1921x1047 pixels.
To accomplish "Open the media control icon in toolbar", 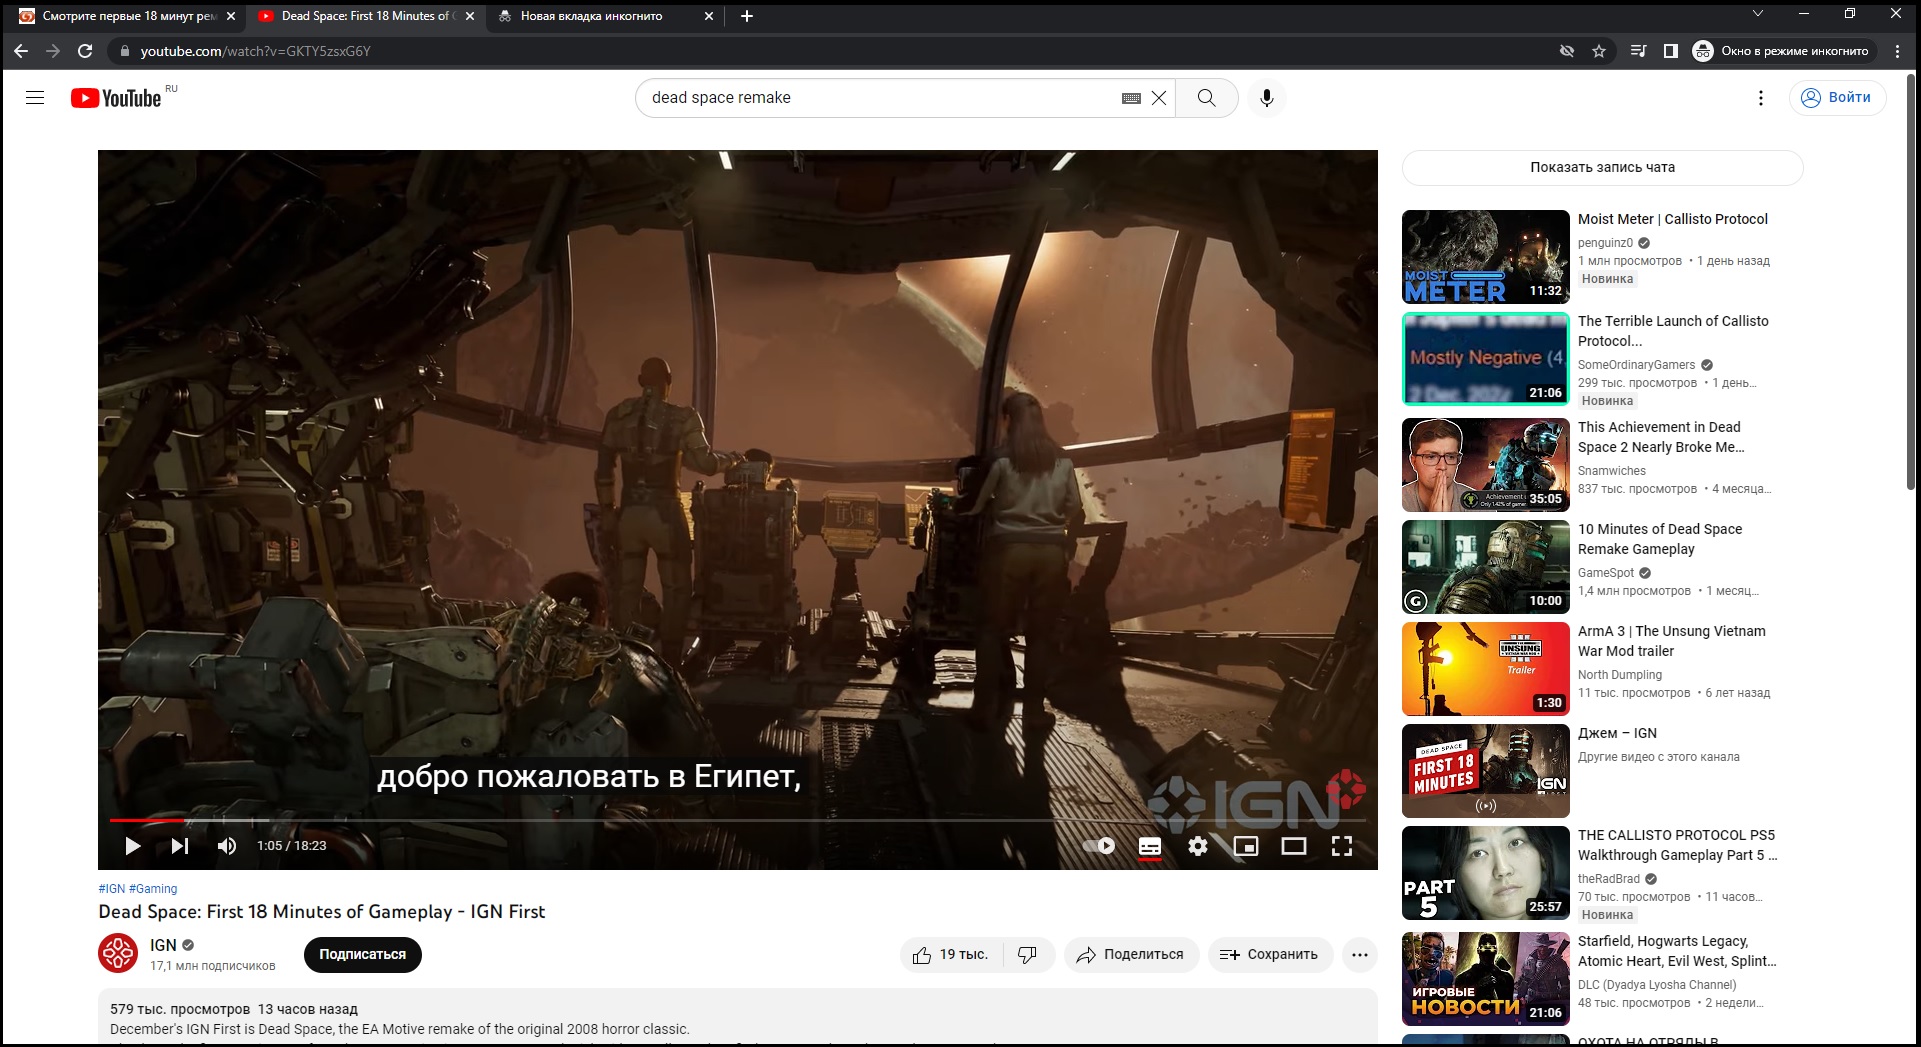I will [1638, 51].
